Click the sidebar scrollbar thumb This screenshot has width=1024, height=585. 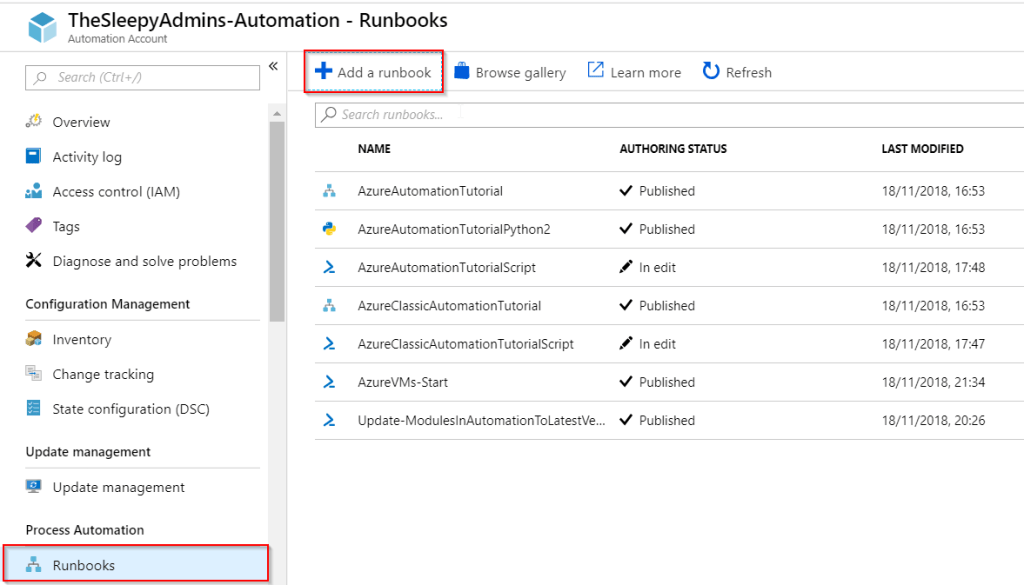pyautogui.click(x=277, y=221)
